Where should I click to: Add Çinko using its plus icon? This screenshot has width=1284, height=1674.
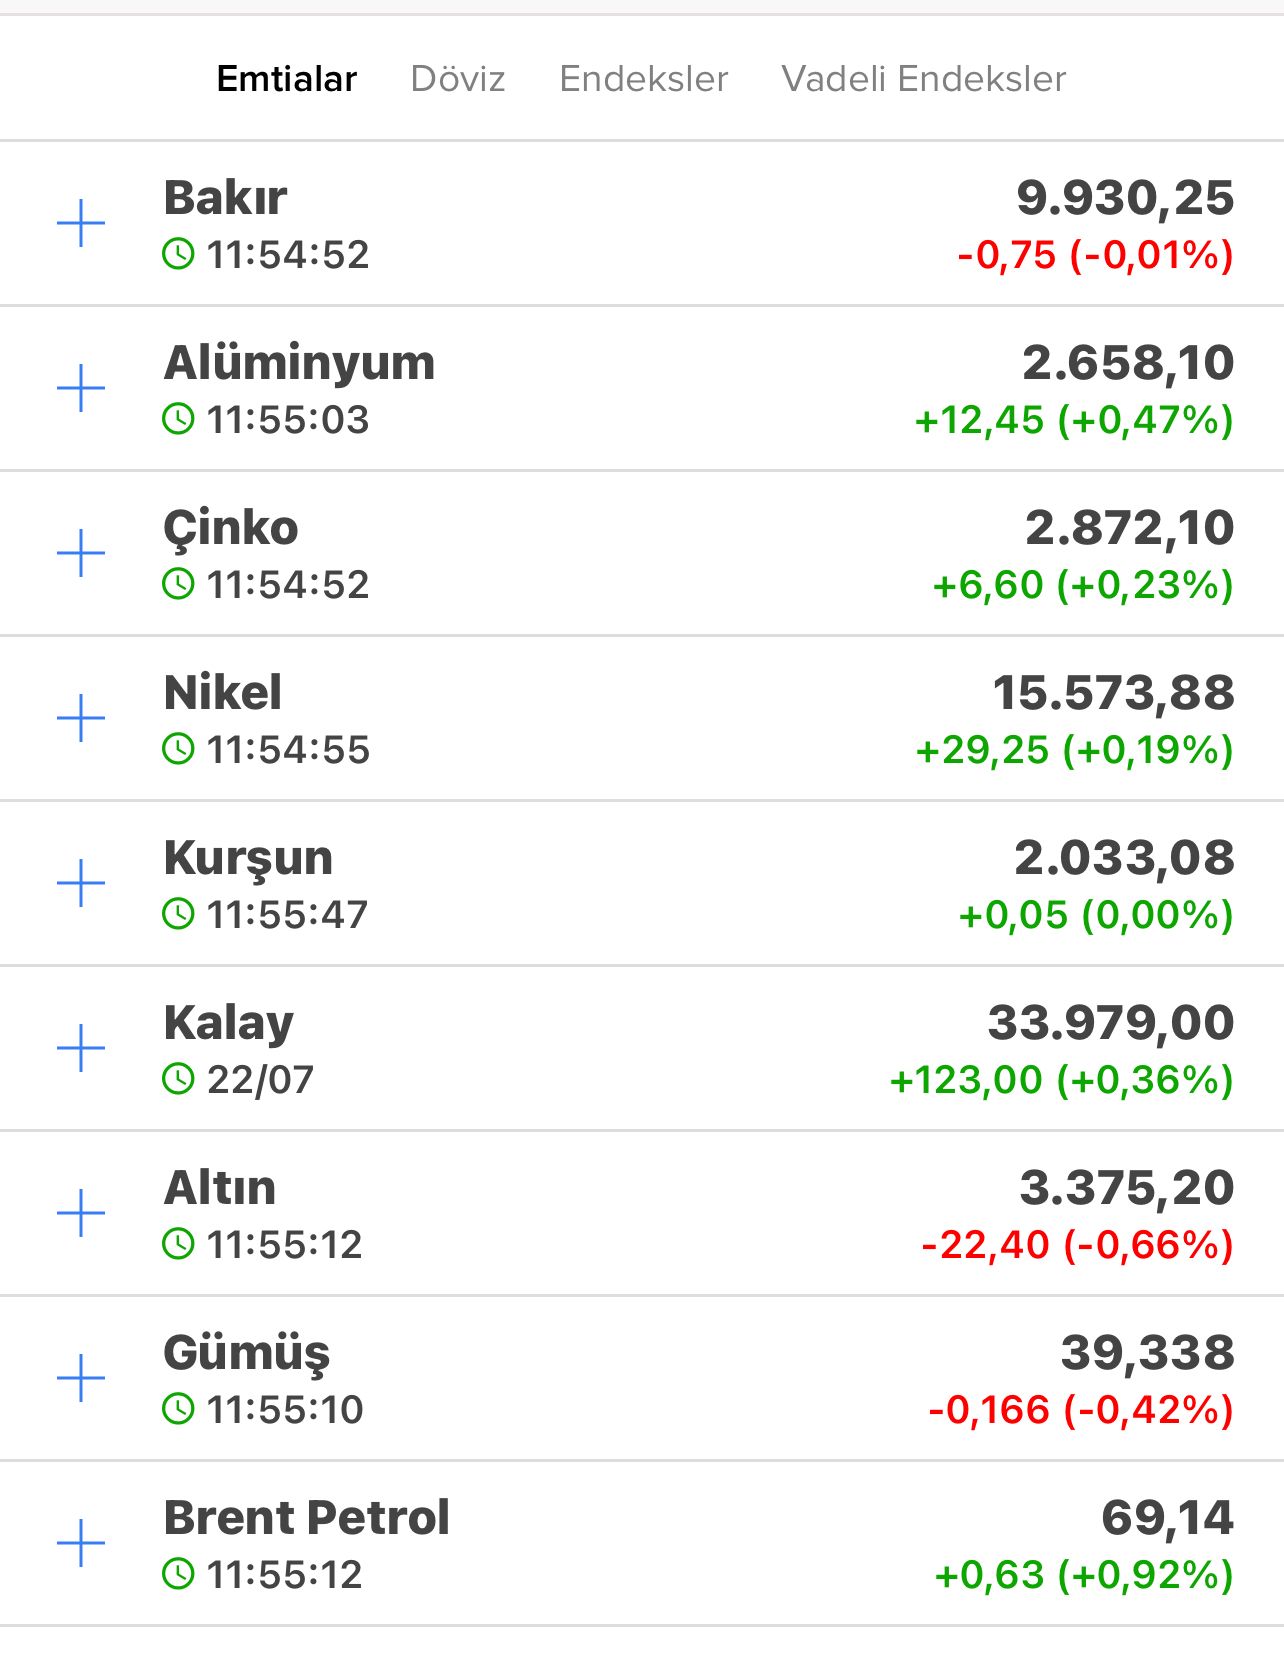pos(81,553)
